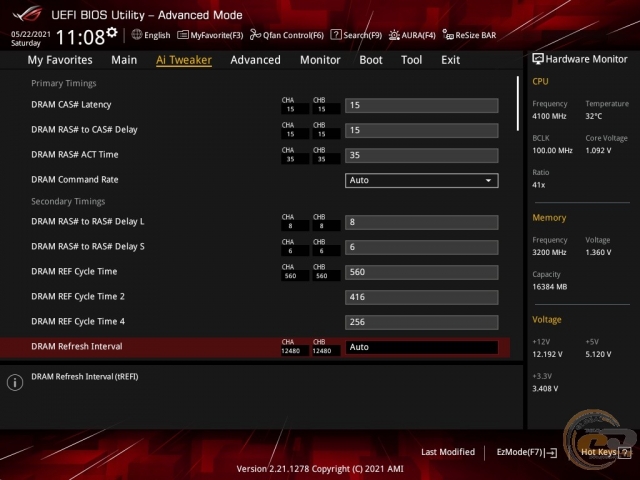Viewport: 640px width, 480px height.
Task: Expand DRAM Command Rate dropdown
Action: coord(422,180)
